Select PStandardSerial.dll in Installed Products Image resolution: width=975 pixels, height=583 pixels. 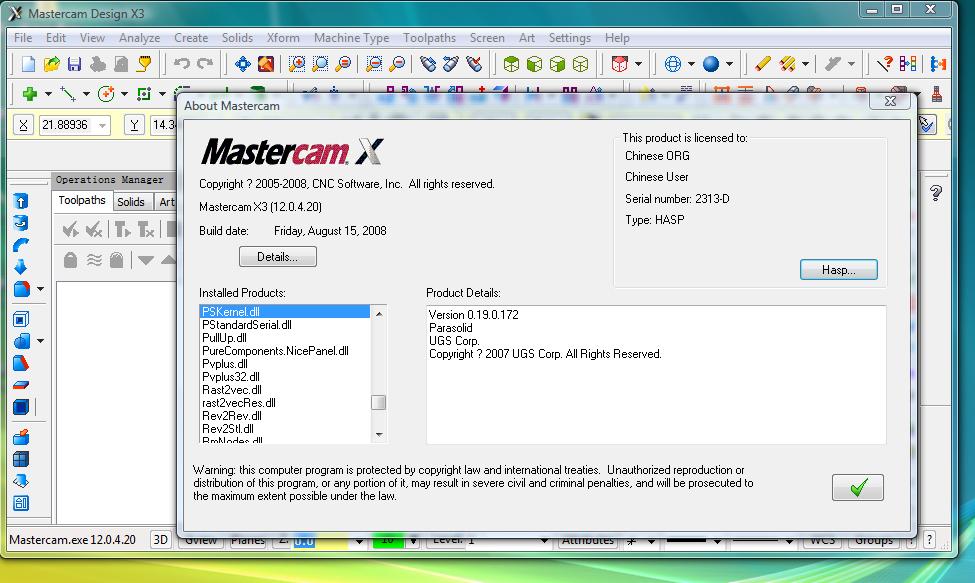tap(247, 324)
